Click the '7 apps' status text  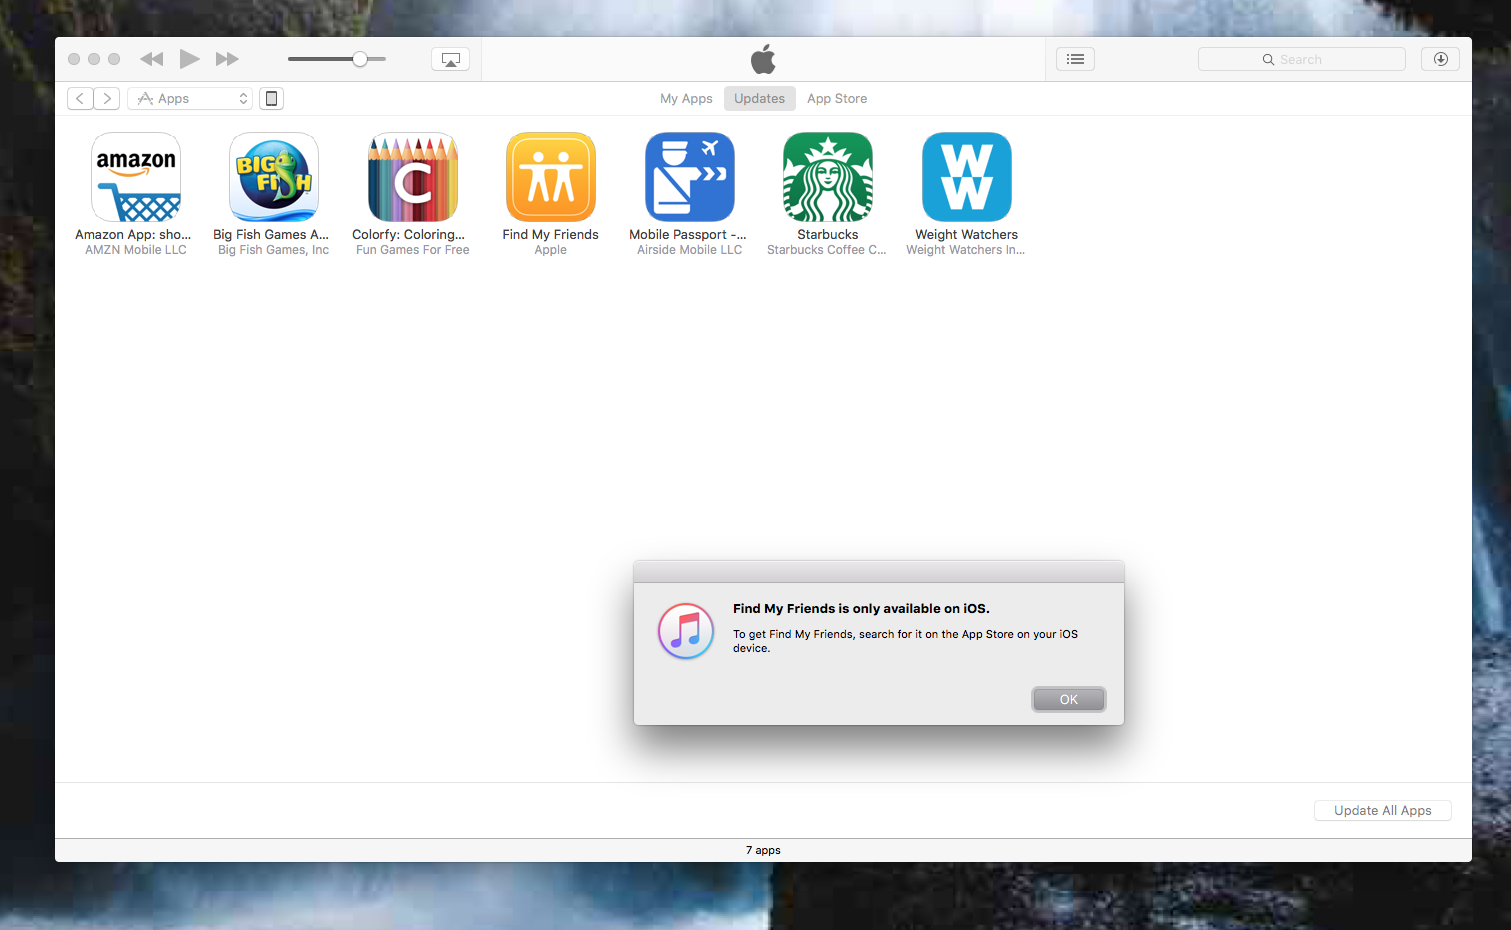point(763,850)
